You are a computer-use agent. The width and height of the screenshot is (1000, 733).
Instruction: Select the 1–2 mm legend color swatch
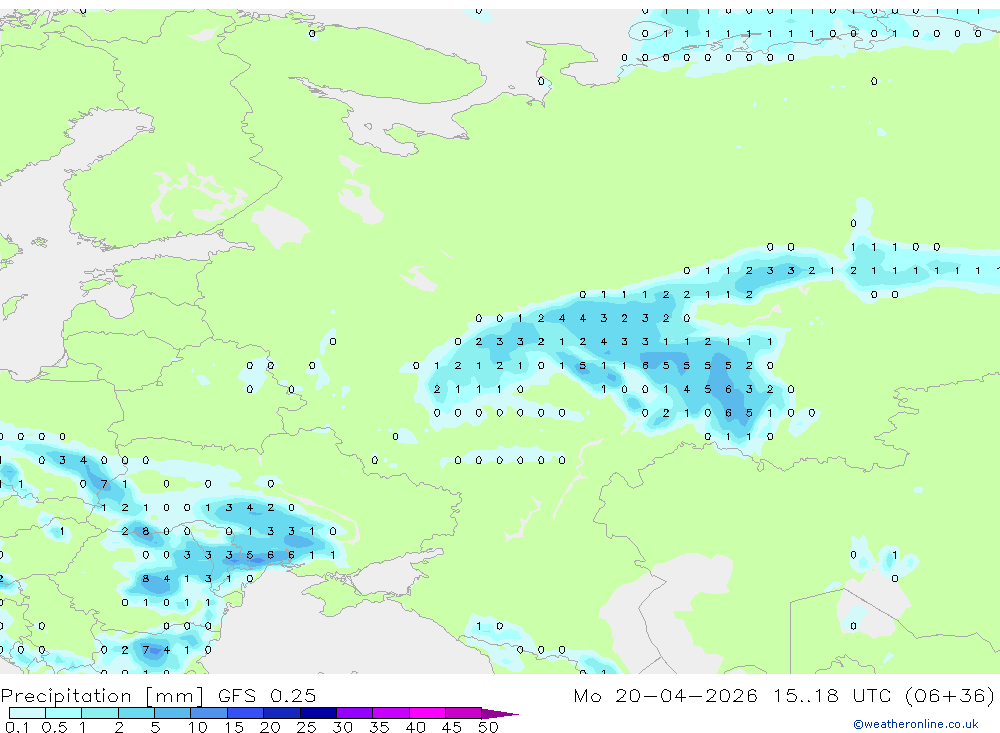(100, 713)
